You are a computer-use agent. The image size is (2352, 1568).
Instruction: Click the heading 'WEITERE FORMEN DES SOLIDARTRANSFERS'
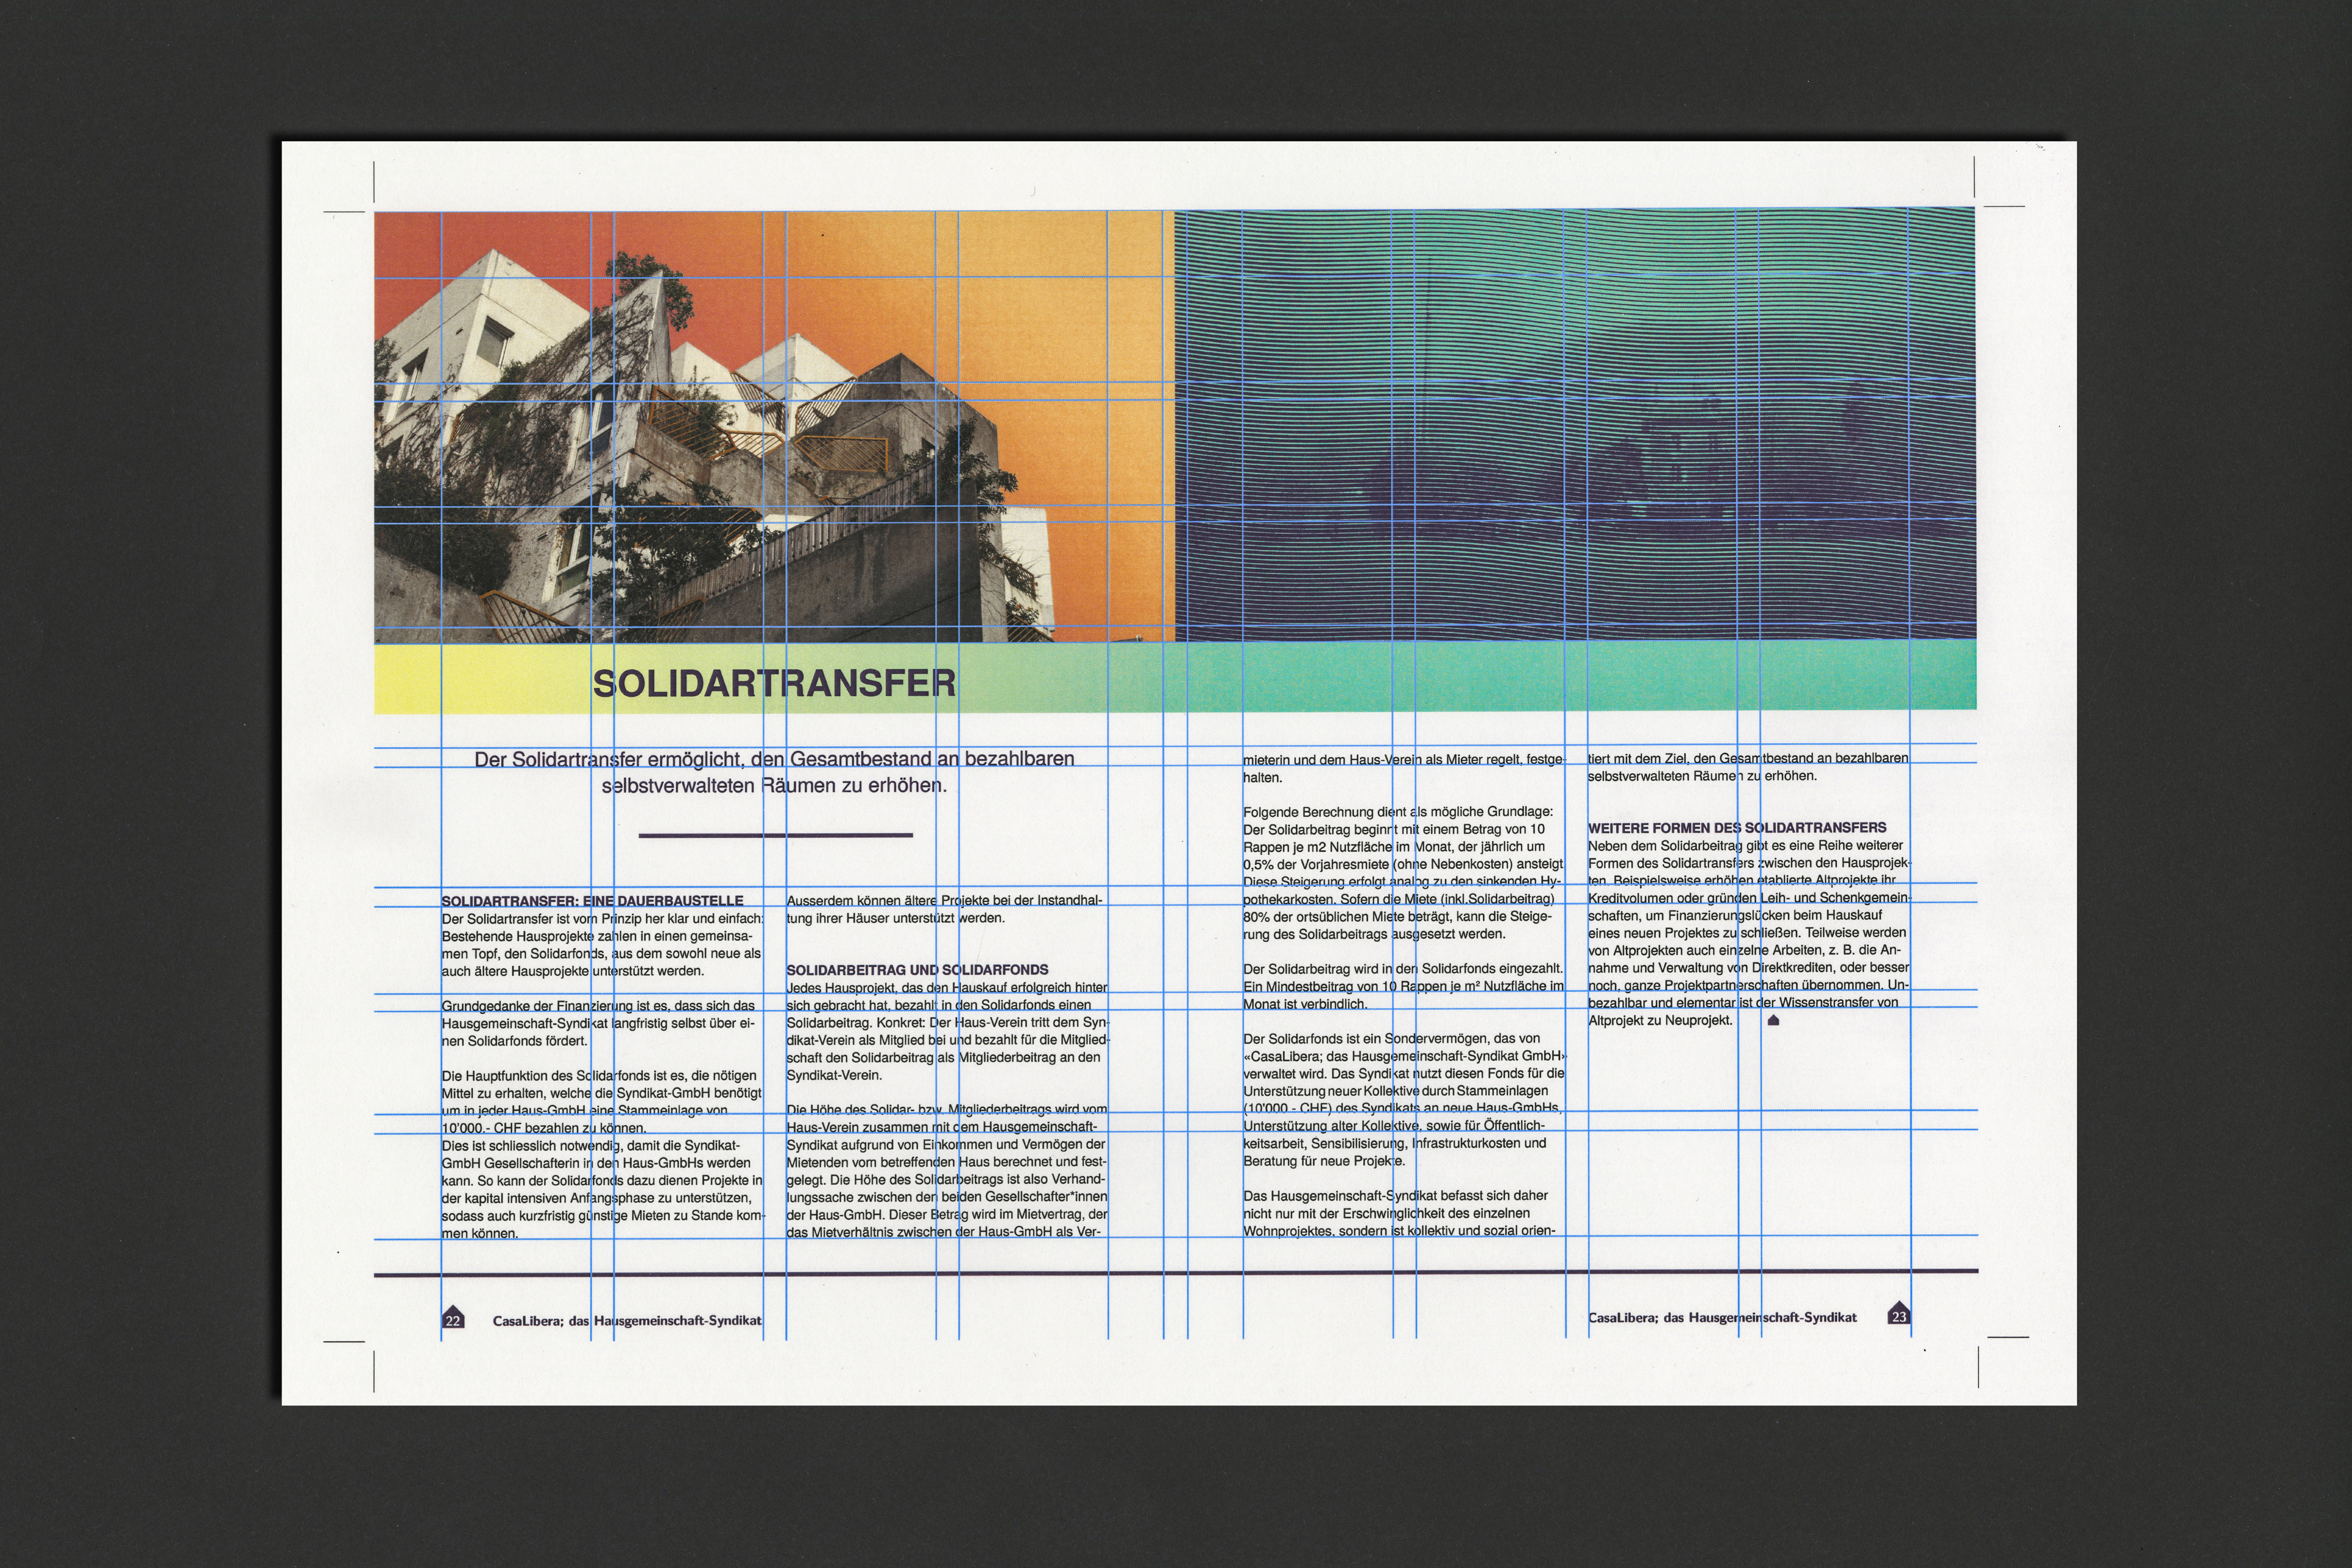click(1737, 828)
